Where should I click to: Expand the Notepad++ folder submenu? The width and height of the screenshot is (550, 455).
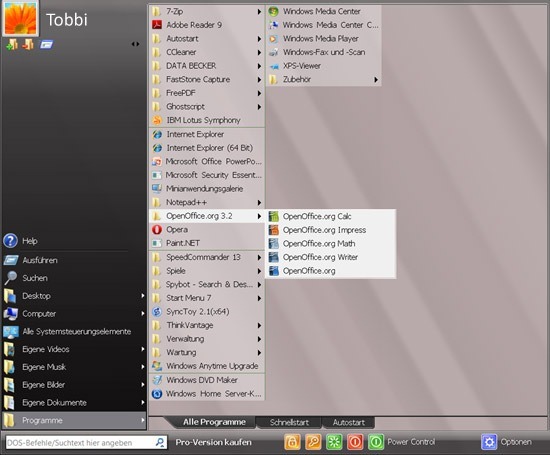(207, 202)
